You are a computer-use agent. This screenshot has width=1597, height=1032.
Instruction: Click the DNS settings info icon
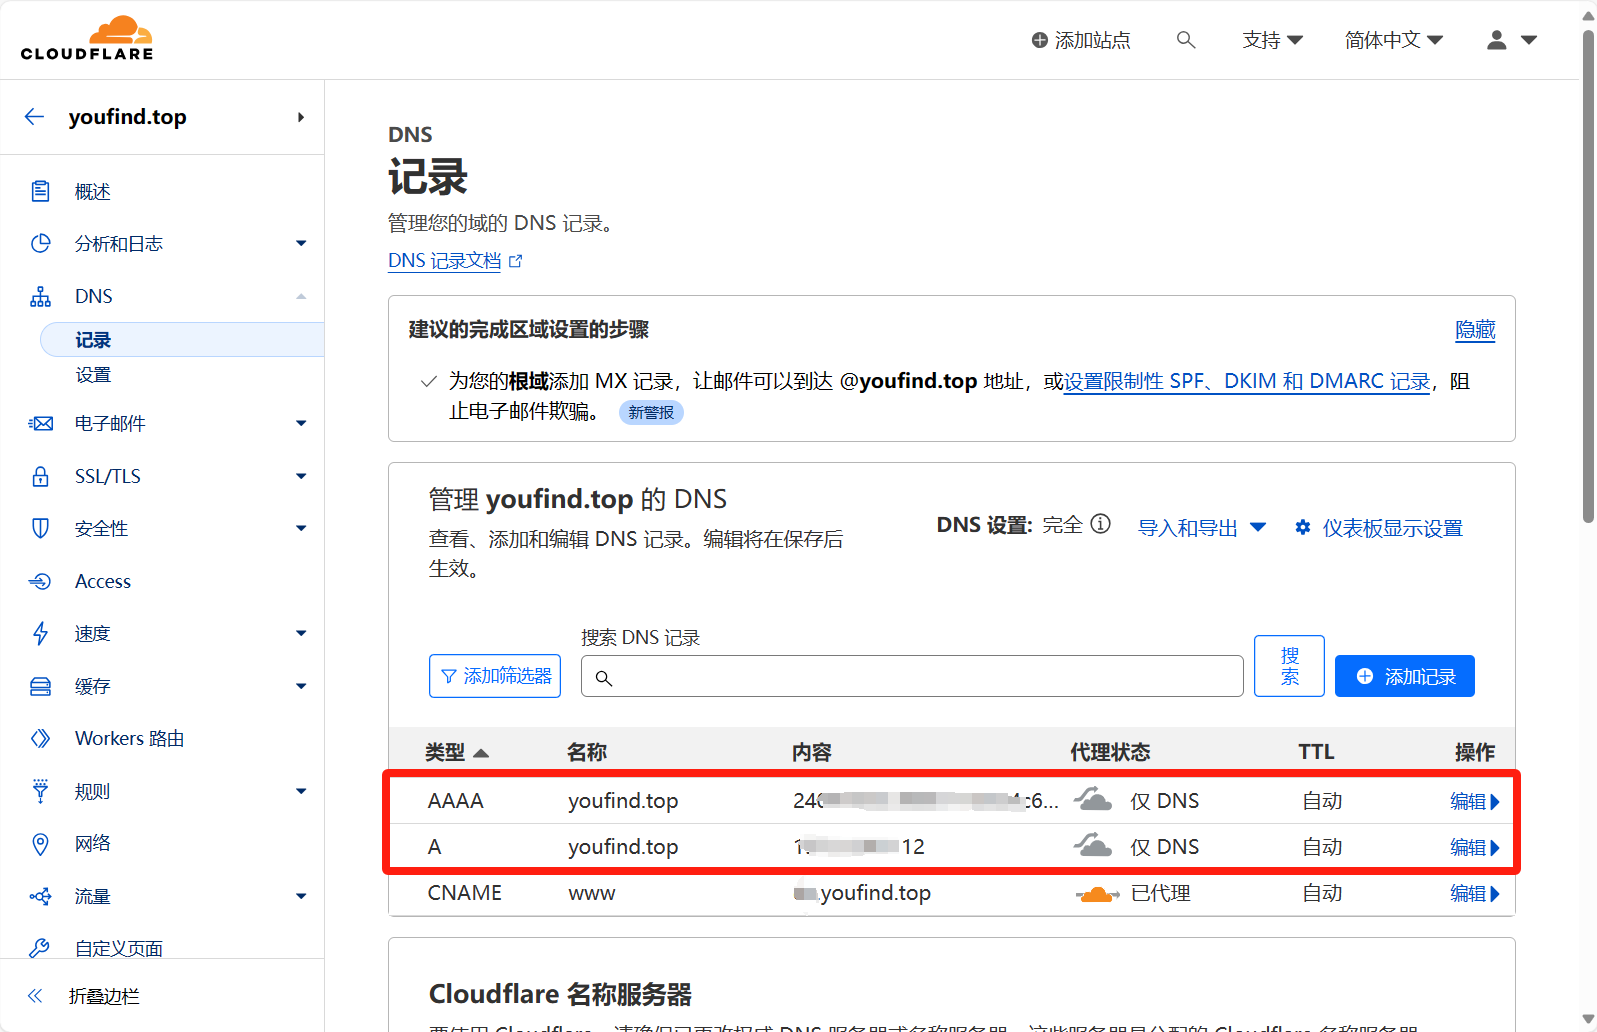(1100, 524)
